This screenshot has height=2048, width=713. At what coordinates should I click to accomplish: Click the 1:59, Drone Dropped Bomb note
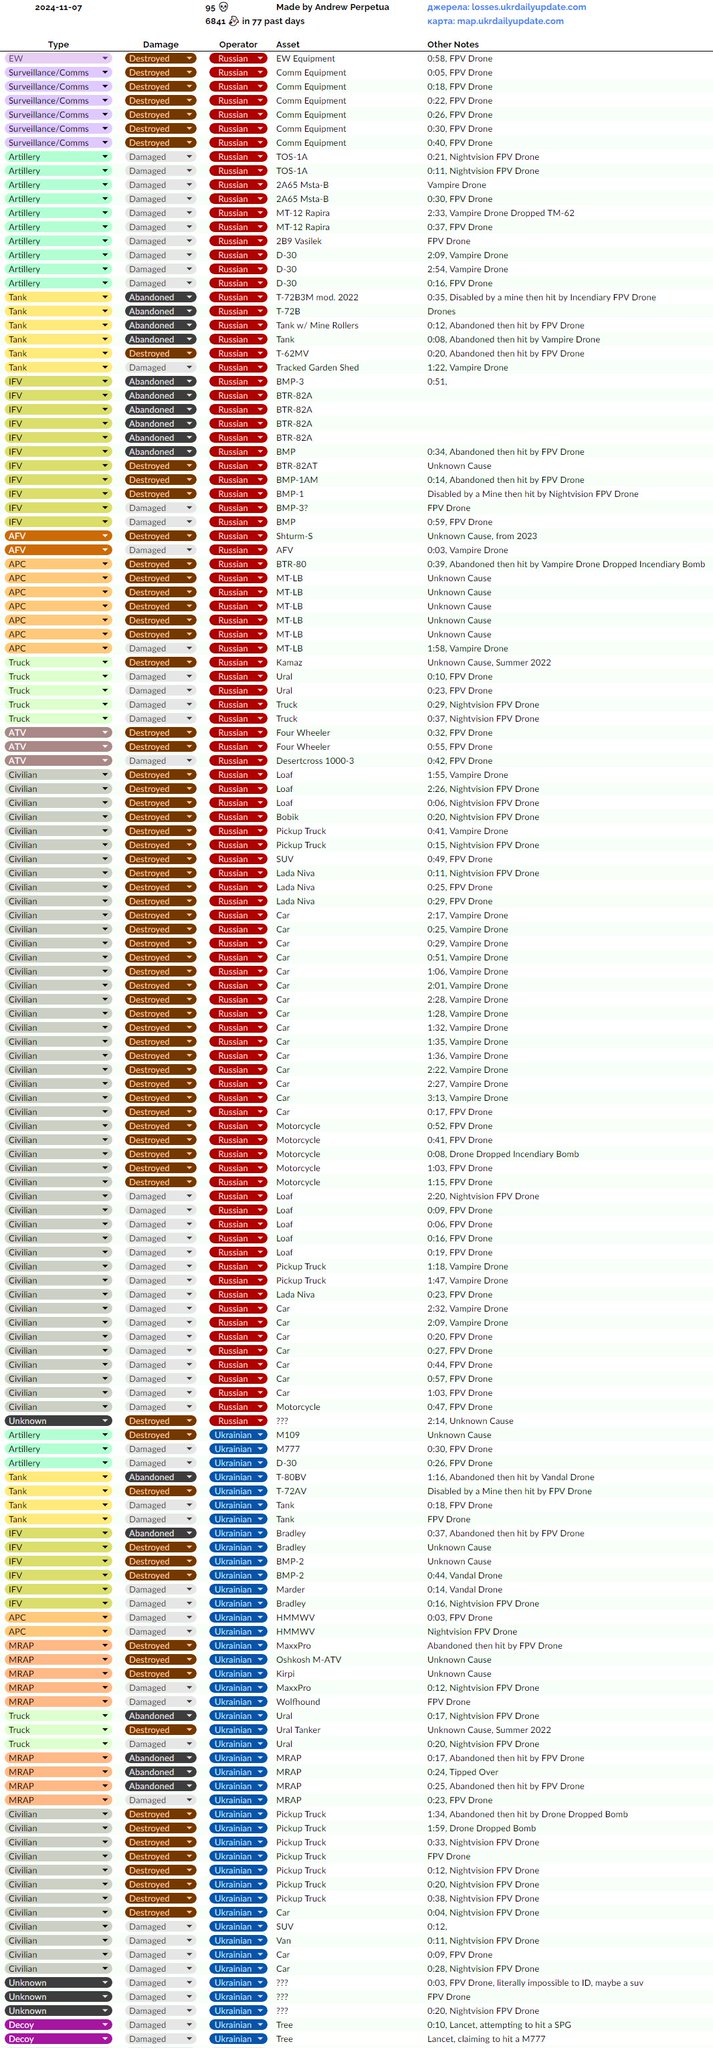(481, 1828)
